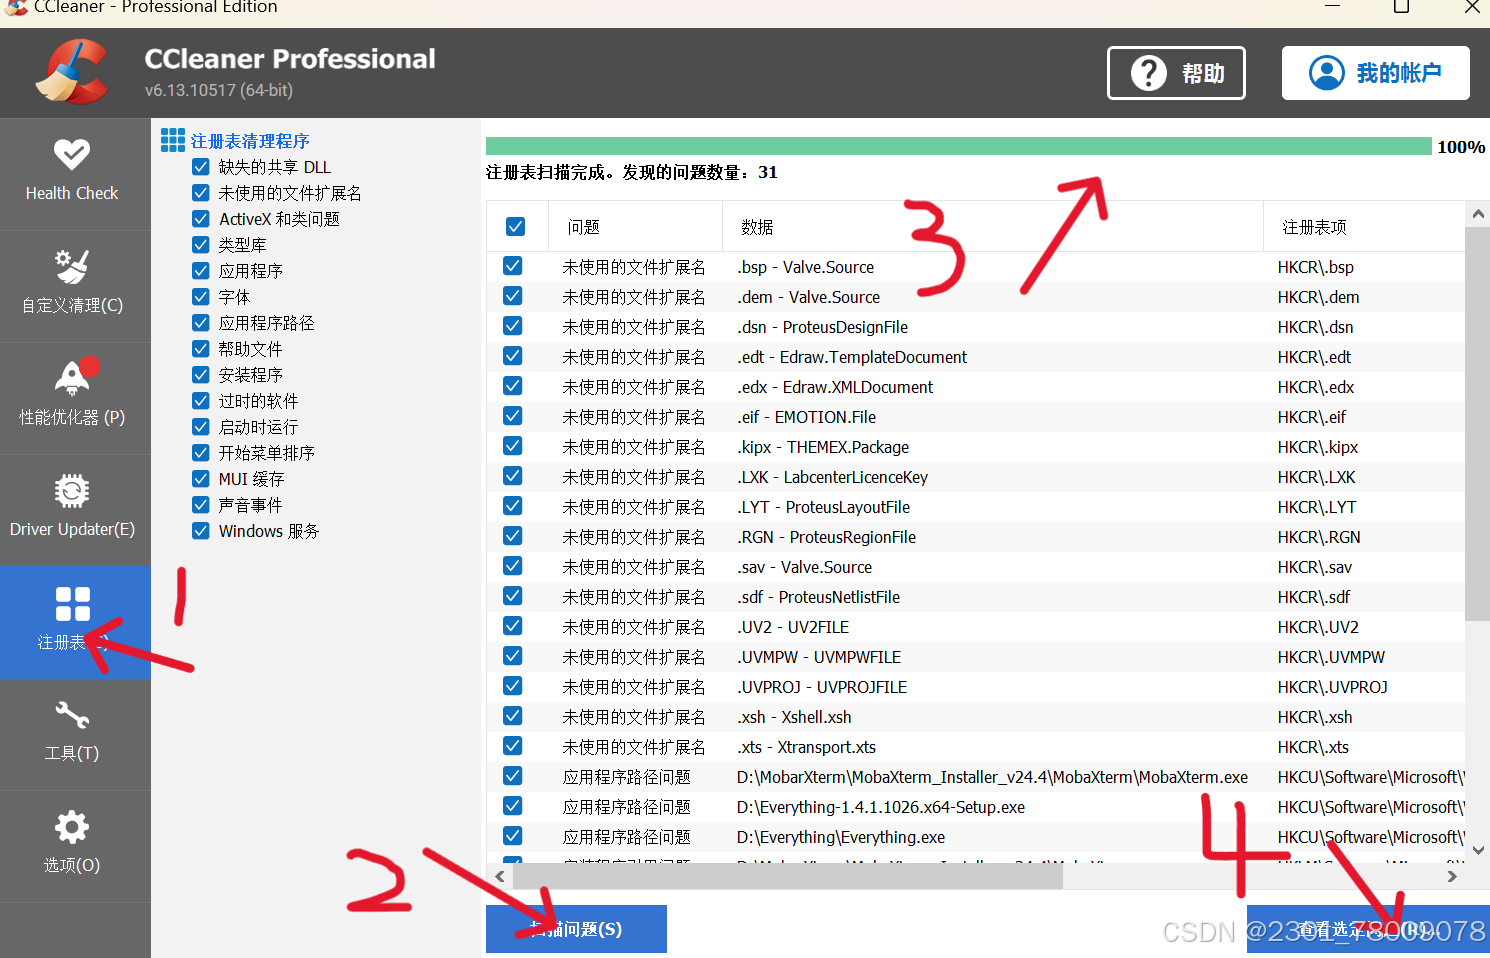Image resolution: width=1490 pixels, height=958 pixels.
Task: Open 性能优化器 performance optimizer
Action: pos(75,398)
